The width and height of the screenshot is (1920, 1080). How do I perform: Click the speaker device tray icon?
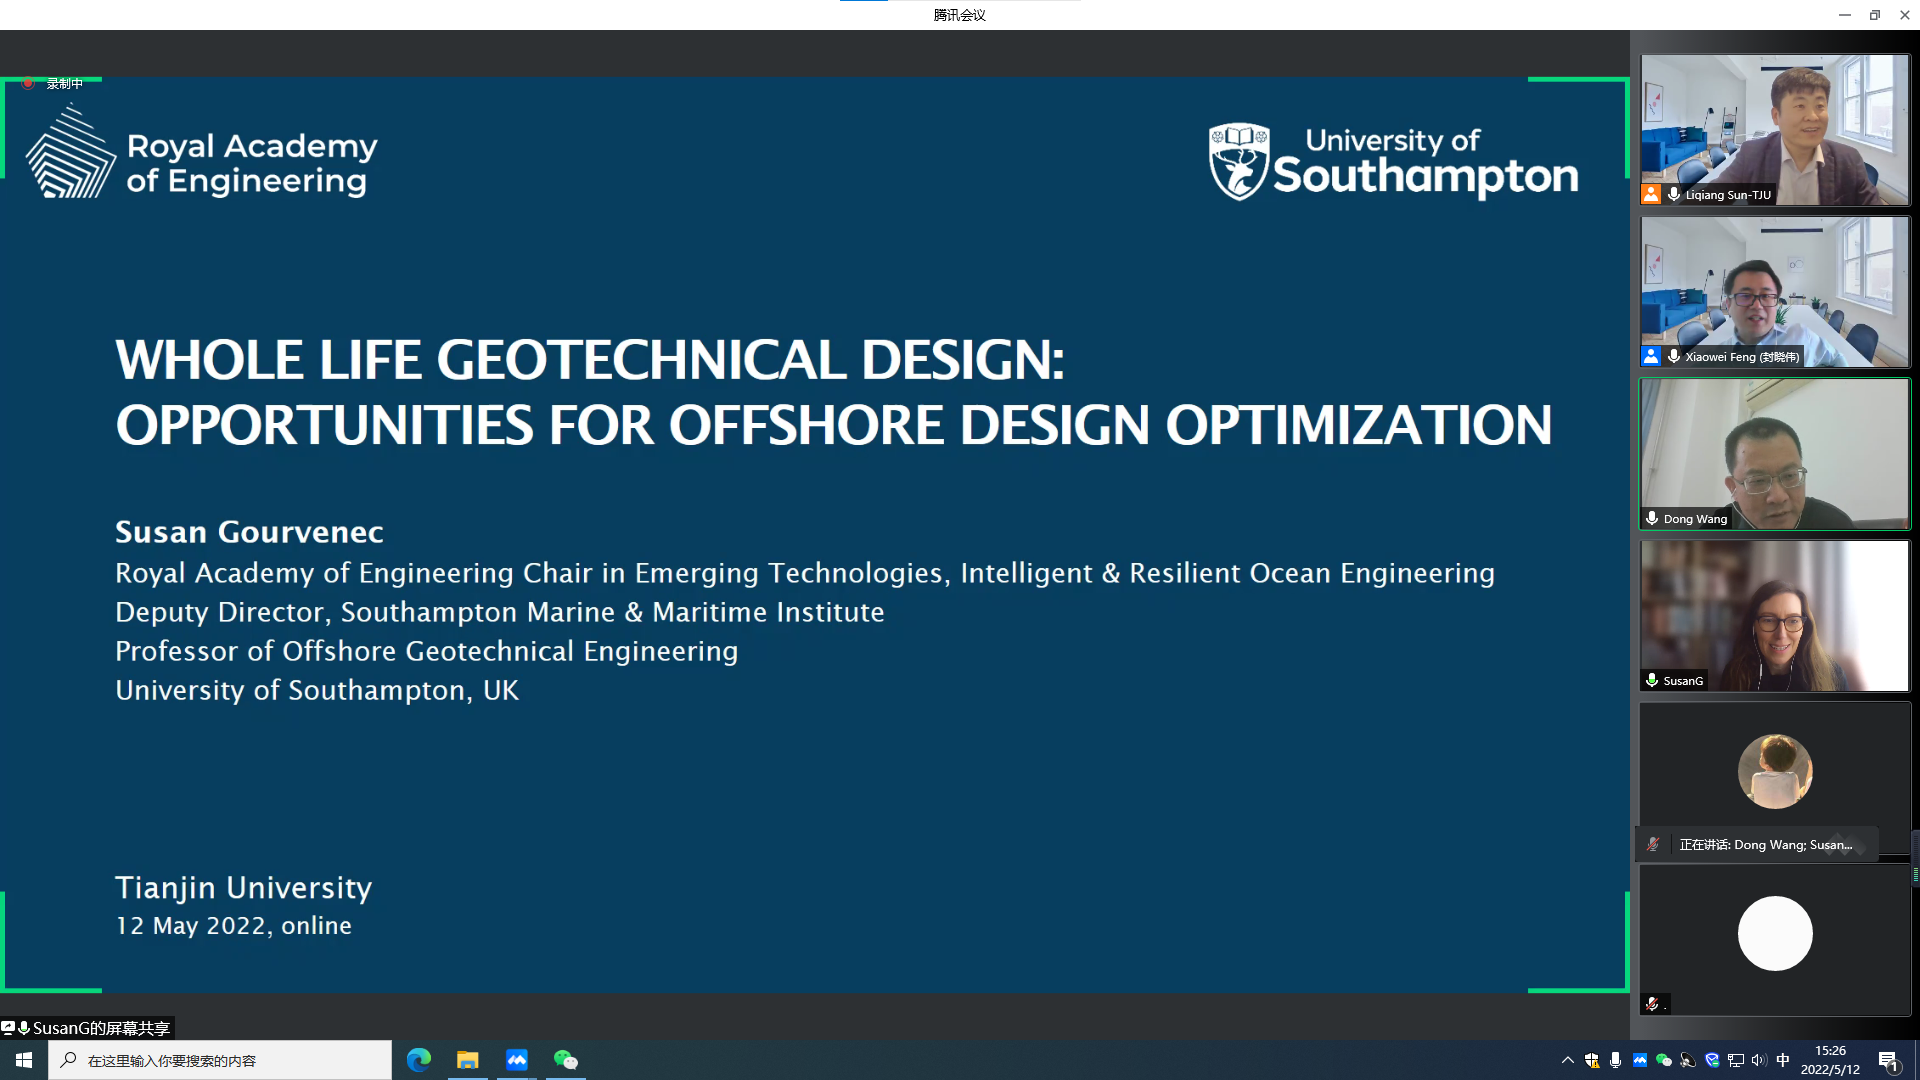(x=1688, y=1060)
